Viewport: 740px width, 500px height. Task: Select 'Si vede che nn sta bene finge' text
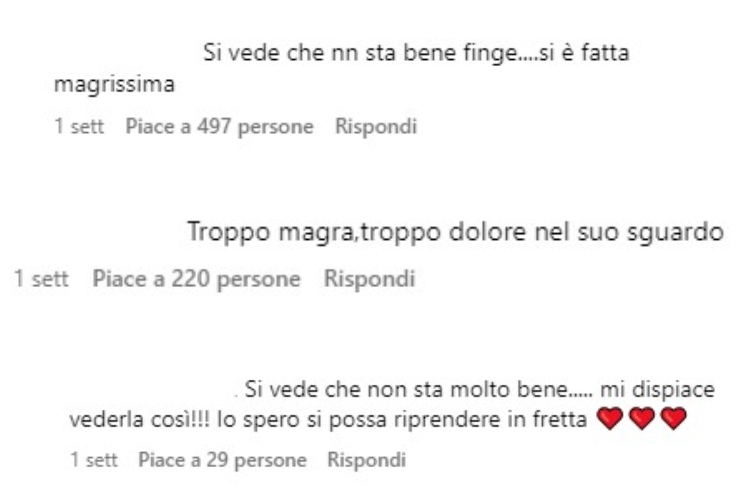(x=361, y=53)
